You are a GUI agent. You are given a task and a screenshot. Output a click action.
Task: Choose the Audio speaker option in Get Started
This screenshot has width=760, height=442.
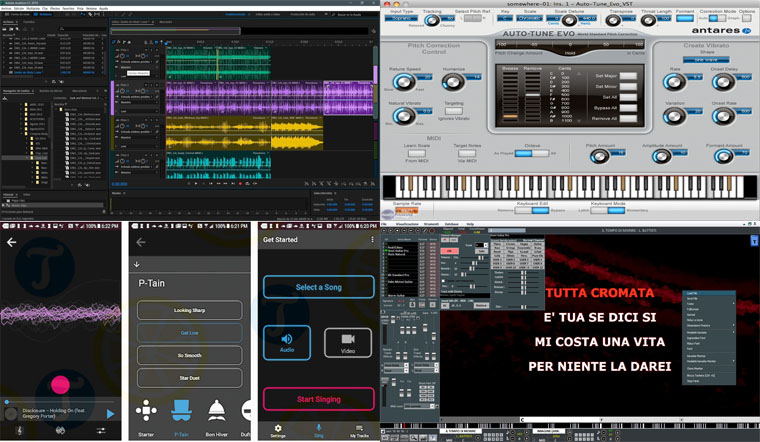(287, 343)
